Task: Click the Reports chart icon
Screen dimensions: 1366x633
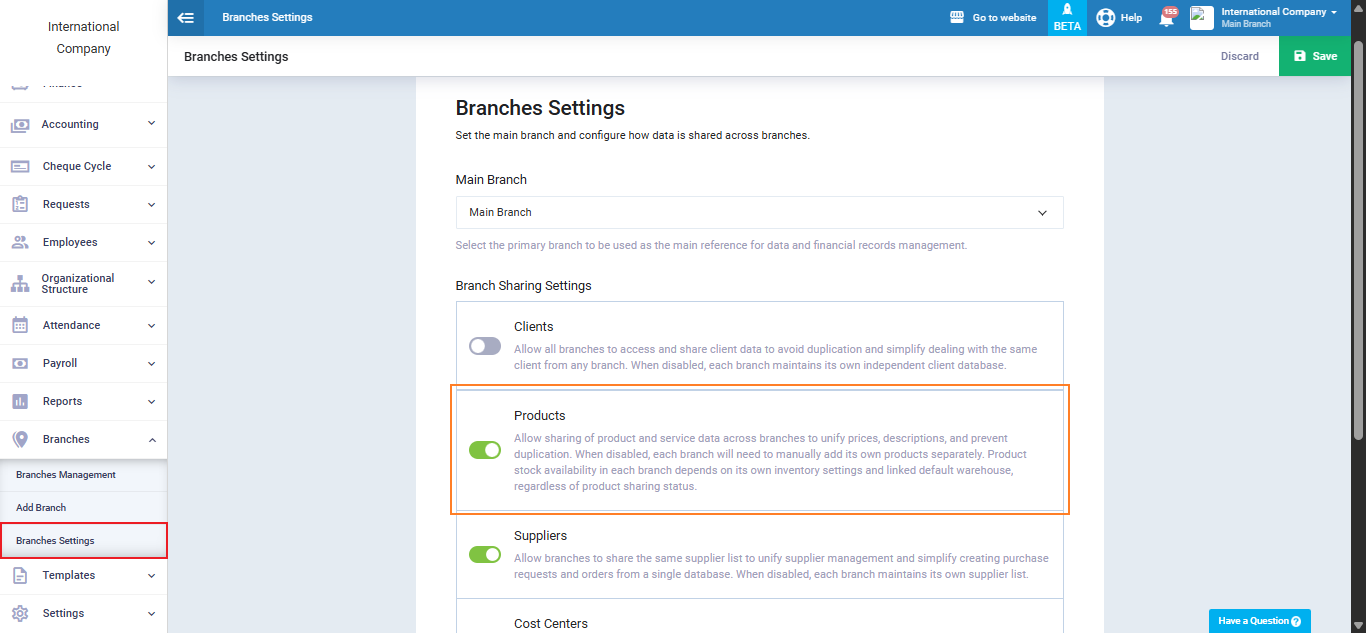Action: click(20, 401)
